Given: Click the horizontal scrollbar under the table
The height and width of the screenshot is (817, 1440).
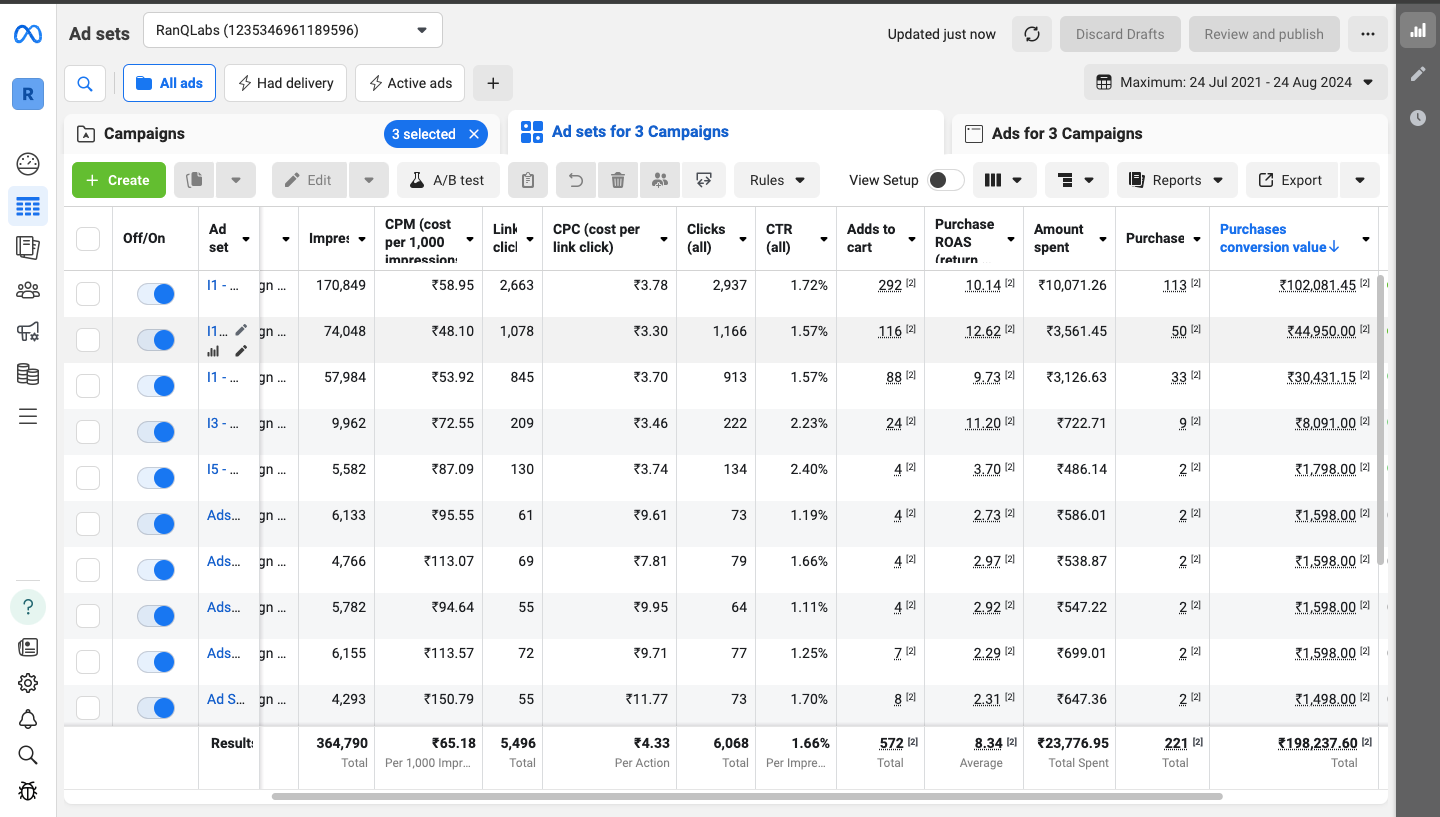Looking at the screenshot, I should pos(746,797).
